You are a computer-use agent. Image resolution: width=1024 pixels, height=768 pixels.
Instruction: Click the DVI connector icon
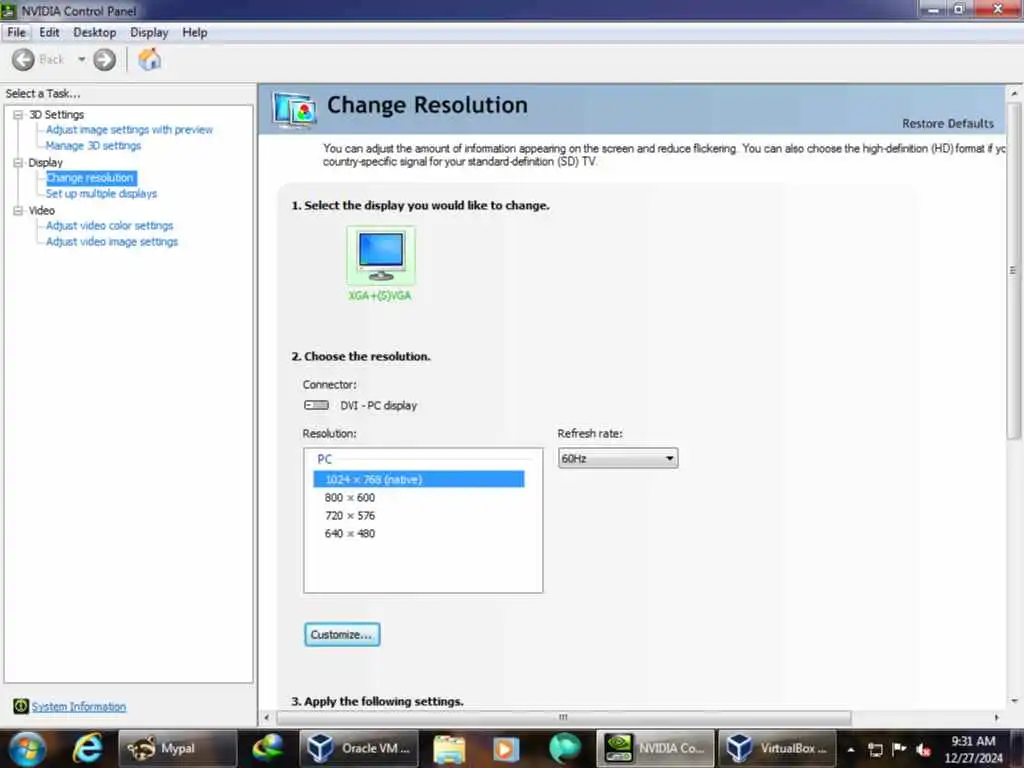click(x=316, y=405)
